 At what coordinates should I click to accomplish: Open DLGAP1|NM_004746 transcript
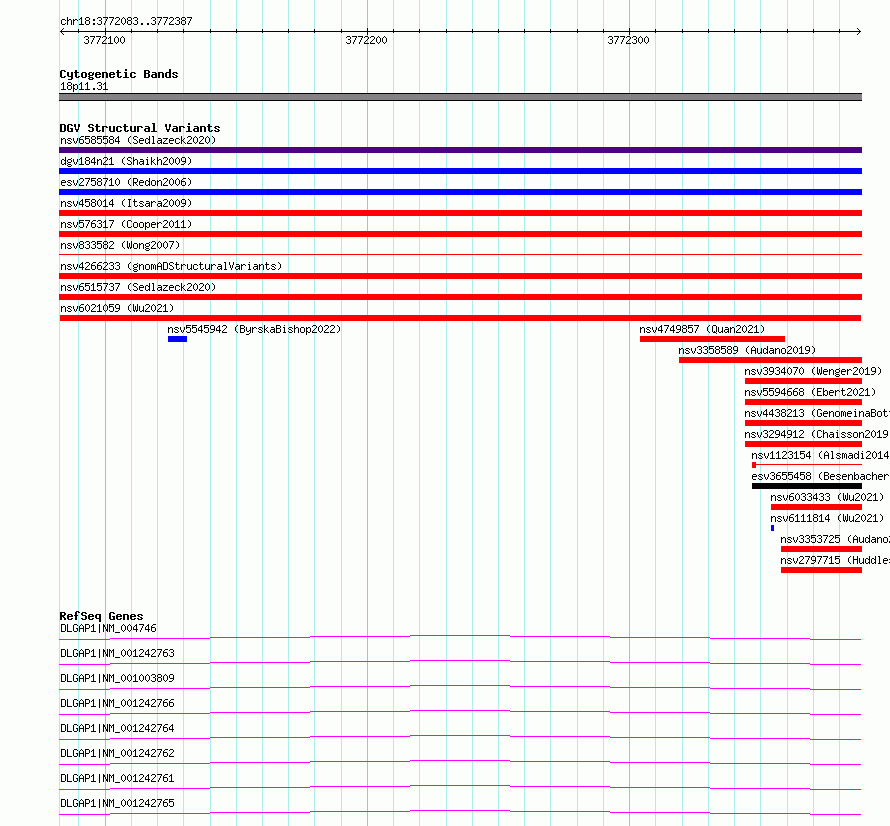click(x=108, y=628)
